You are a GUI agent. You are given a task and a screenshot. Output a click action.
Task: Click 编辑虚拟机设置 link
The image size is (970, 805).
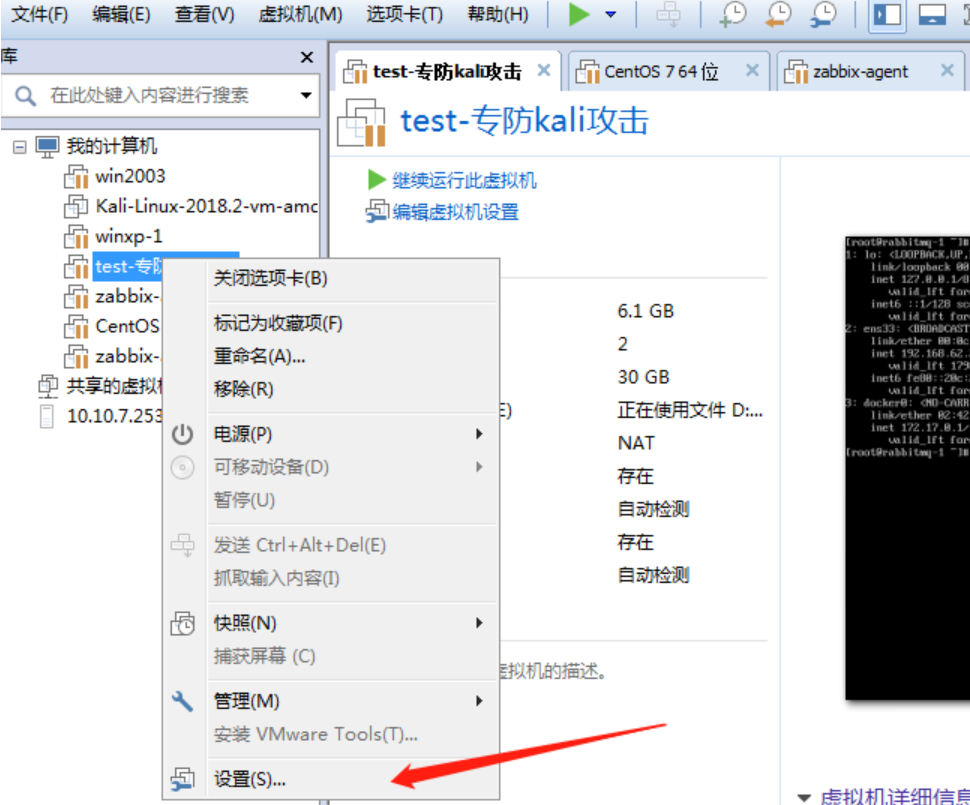coord(456,212)
